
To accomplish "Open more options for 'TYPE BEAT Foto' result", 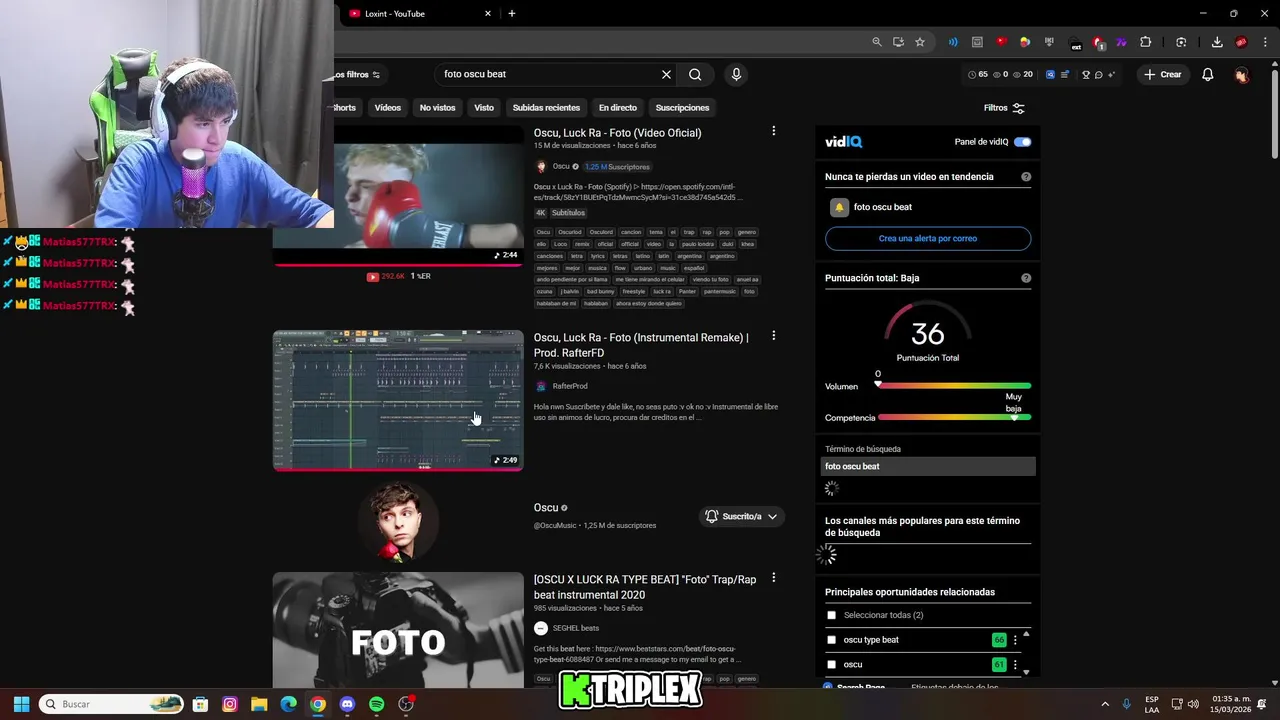I will 773,578.
